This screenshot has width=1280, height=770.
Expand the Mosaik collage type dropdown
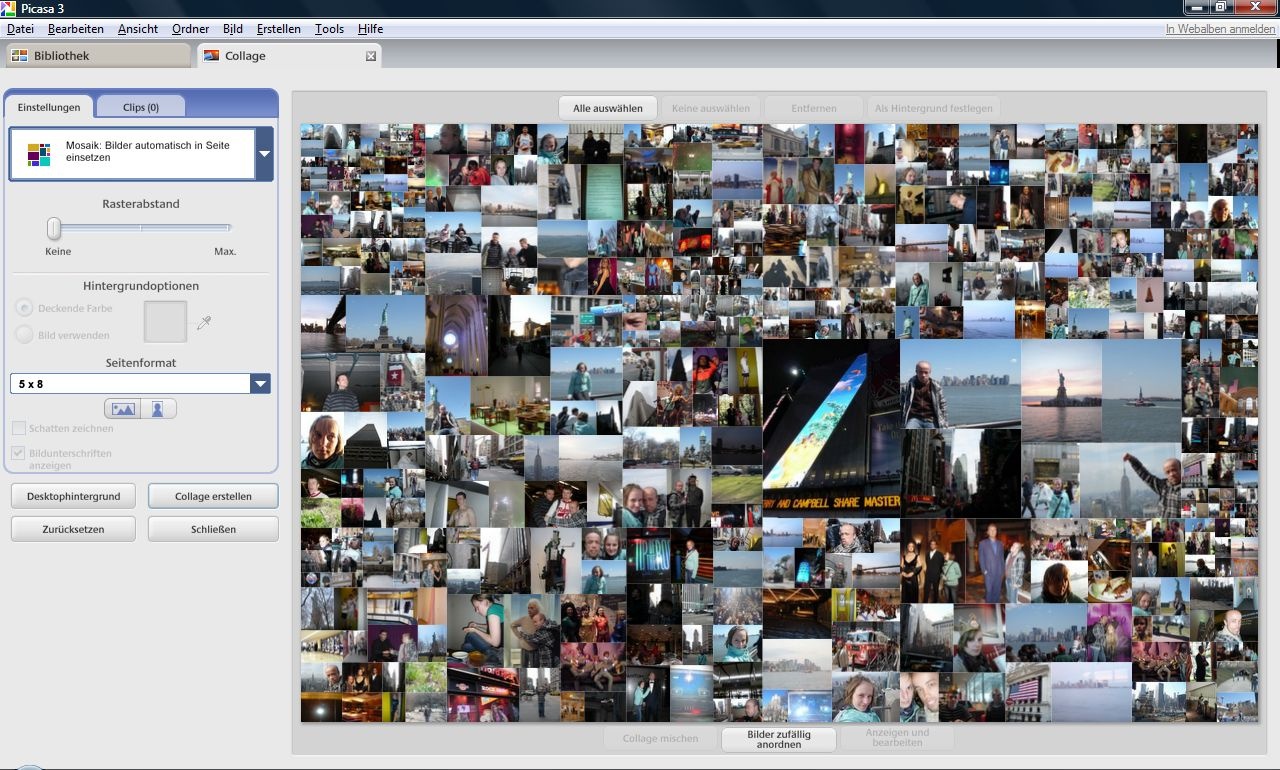265,154
